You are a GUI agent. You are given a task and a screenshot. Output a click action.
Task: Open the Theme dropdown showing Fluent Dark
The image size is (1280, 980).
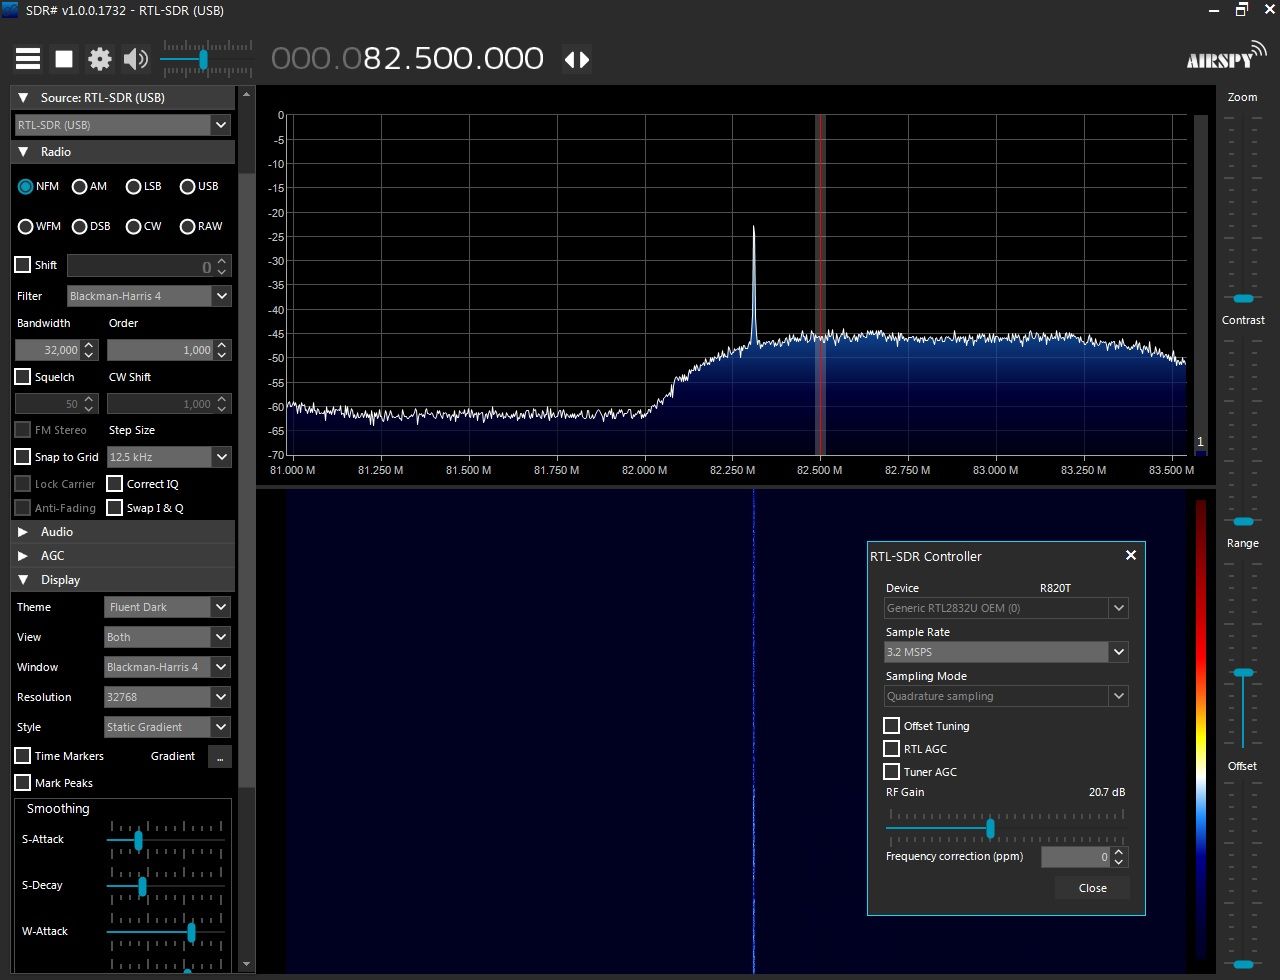coord(167,607)
